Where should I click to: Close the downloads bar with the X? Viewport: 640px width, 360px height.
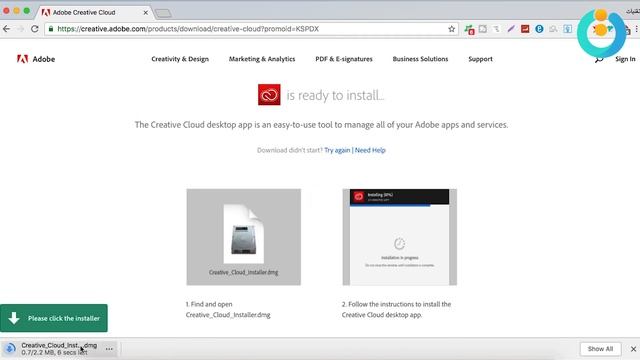(633, 349)
